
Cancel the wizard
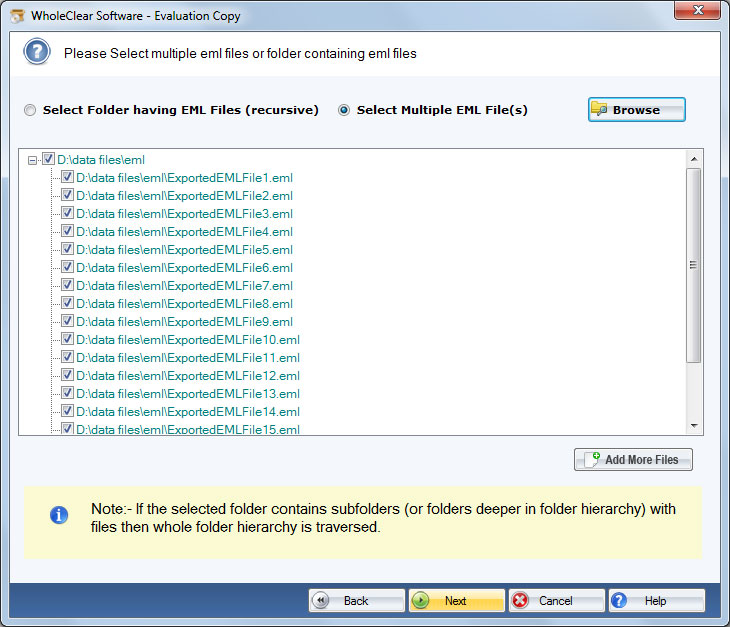coord(556,600)
